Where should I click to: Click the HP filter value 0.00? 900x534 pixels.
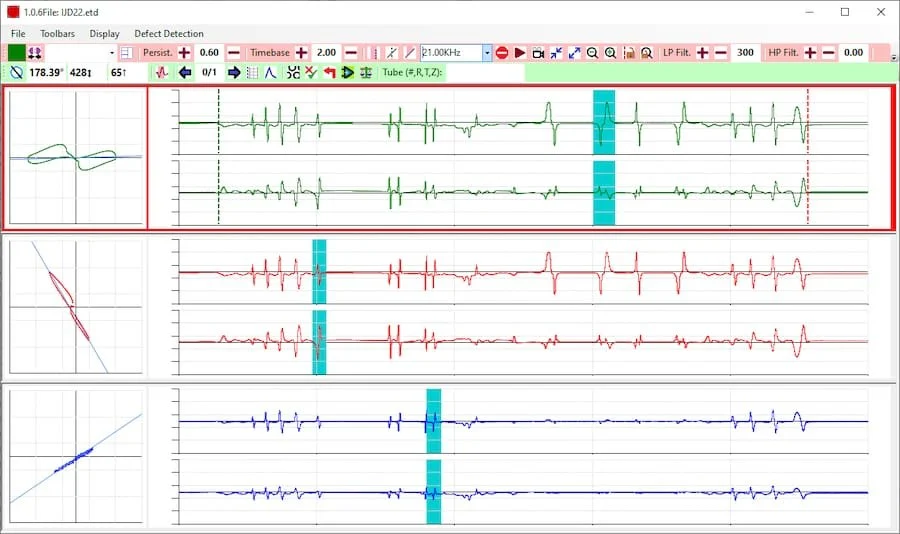854,53
